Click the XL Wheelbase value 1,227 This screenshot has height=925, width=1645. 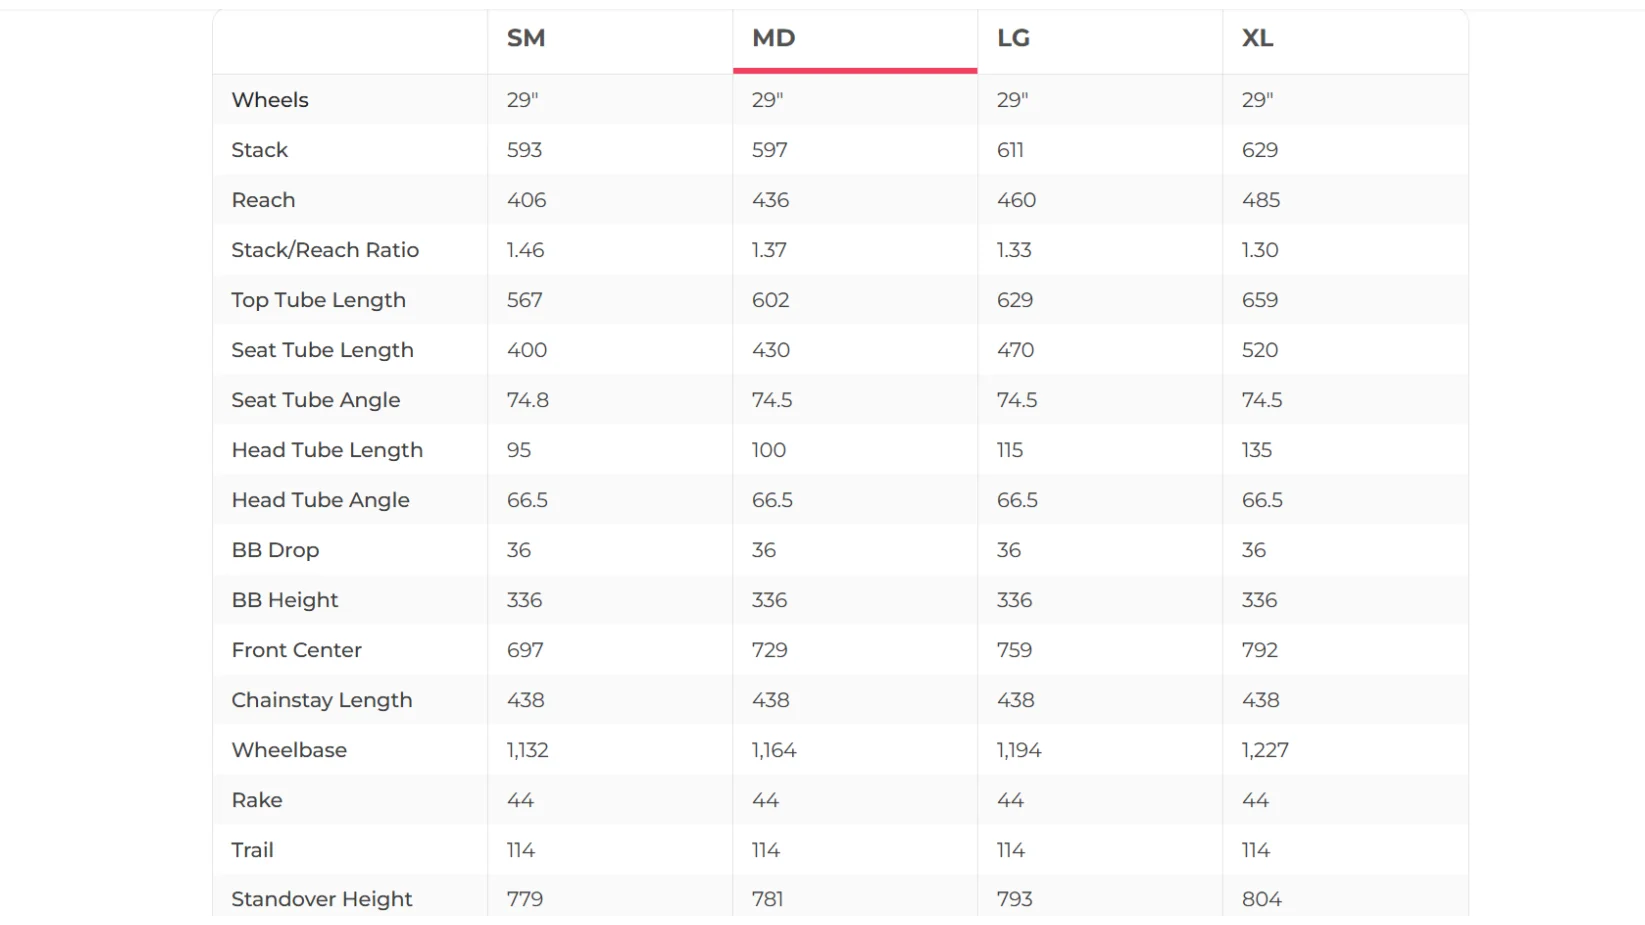(x=1265, y=750)
